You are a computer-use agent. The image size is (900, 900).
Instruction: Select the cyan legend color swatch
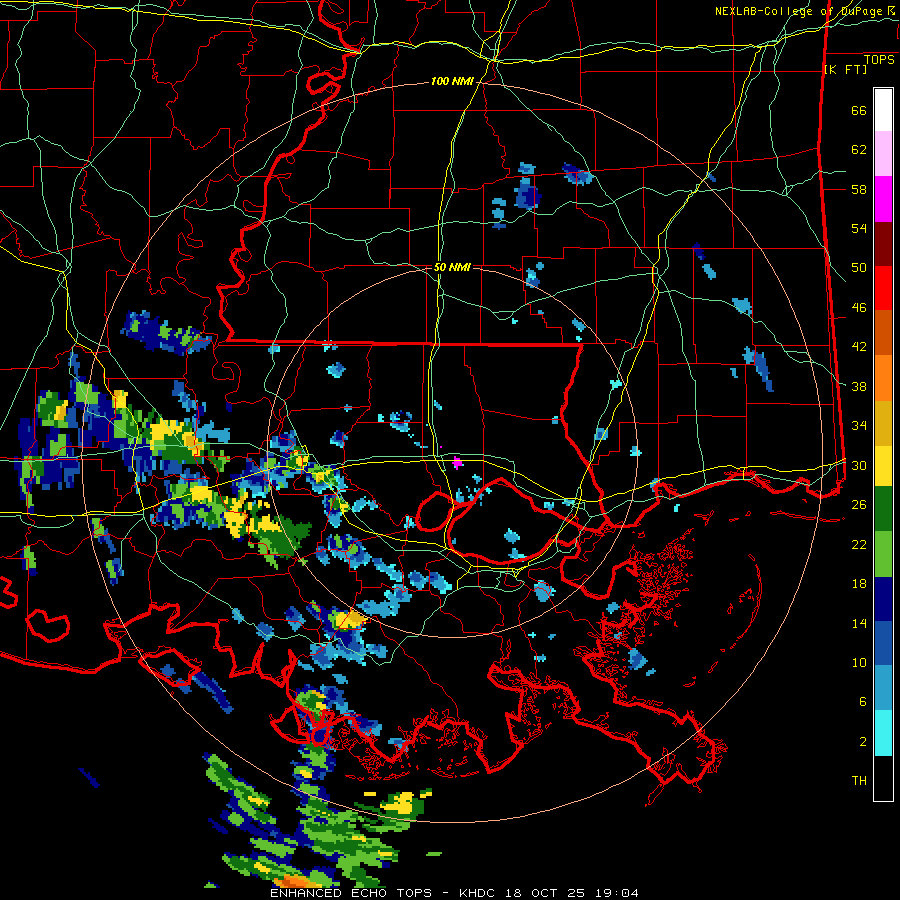click(883, 733)
